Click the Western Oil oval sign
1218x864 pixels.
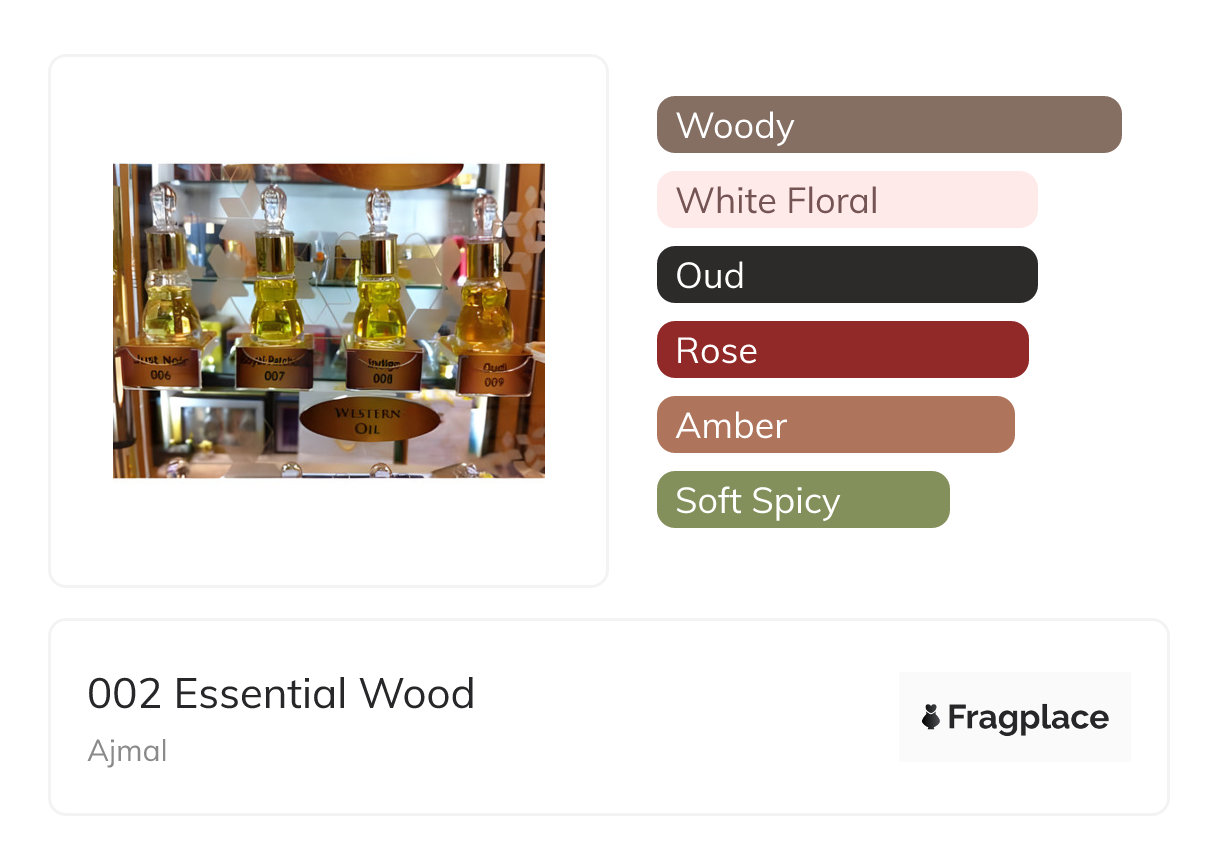369,421
